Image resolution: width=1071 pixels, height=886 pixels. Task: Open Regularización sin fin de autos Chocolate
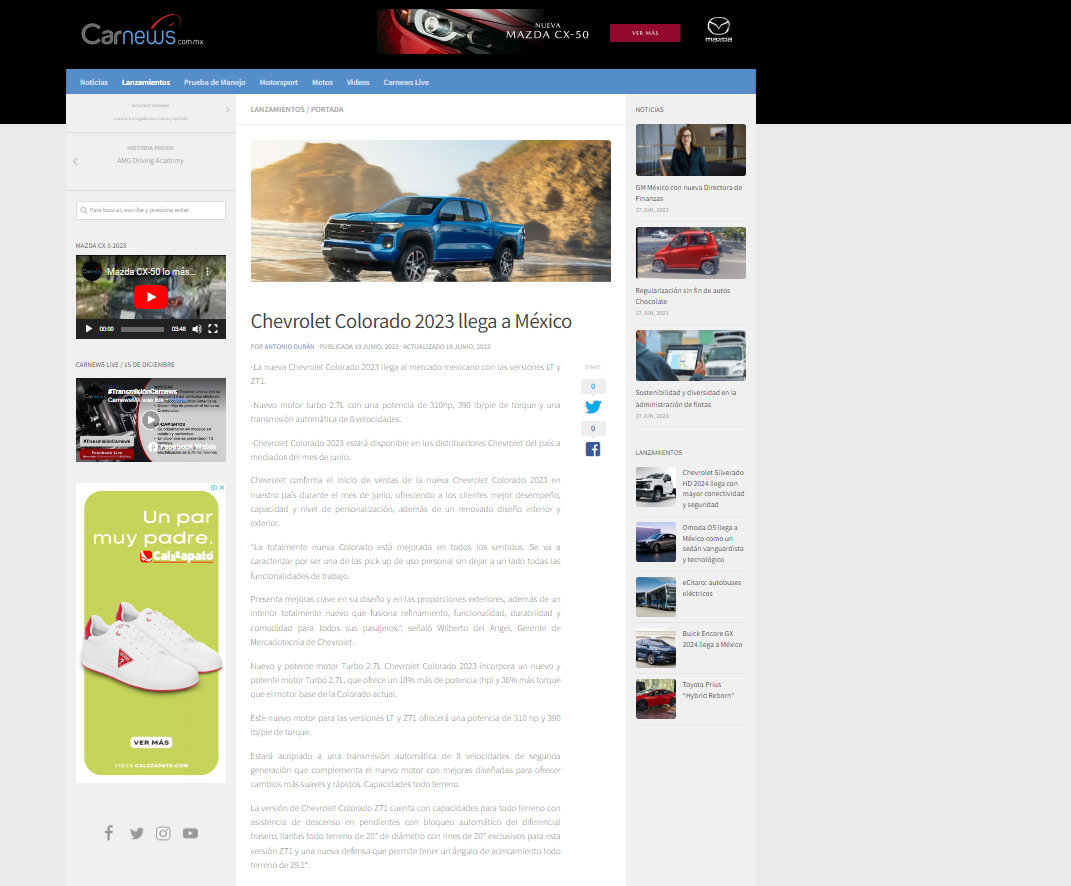(x=683, y=296)
